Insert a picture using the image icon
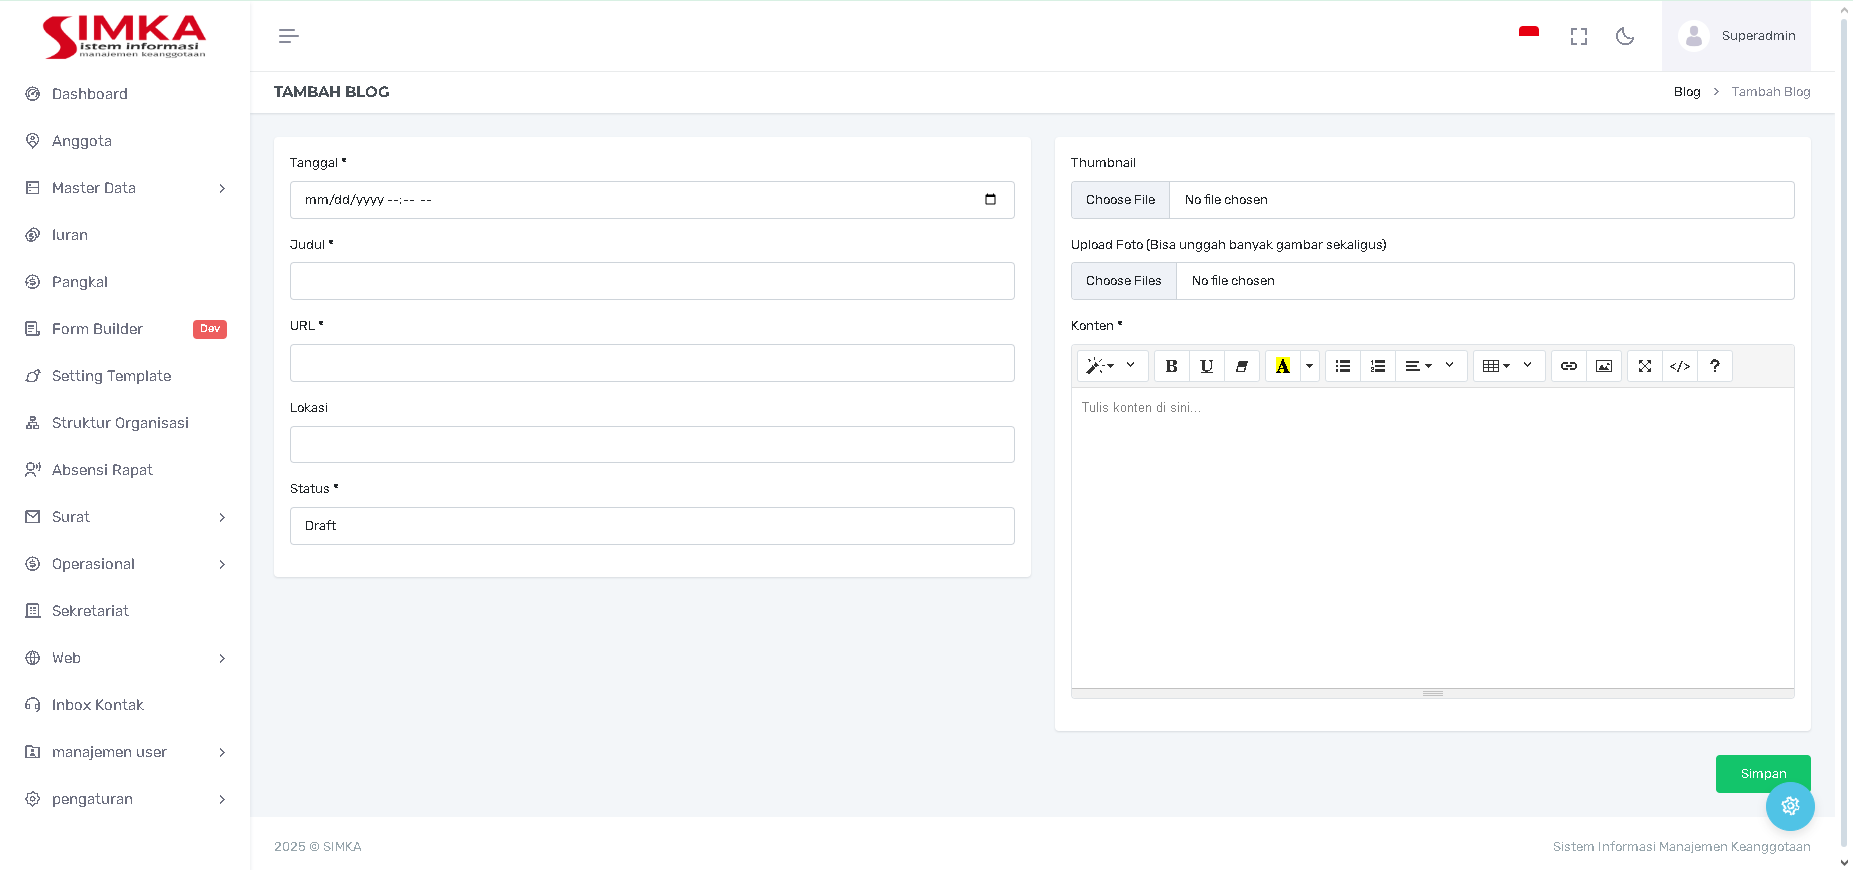The width and height of the screenshot is (1853, 870). click(x=1603, y=366)
